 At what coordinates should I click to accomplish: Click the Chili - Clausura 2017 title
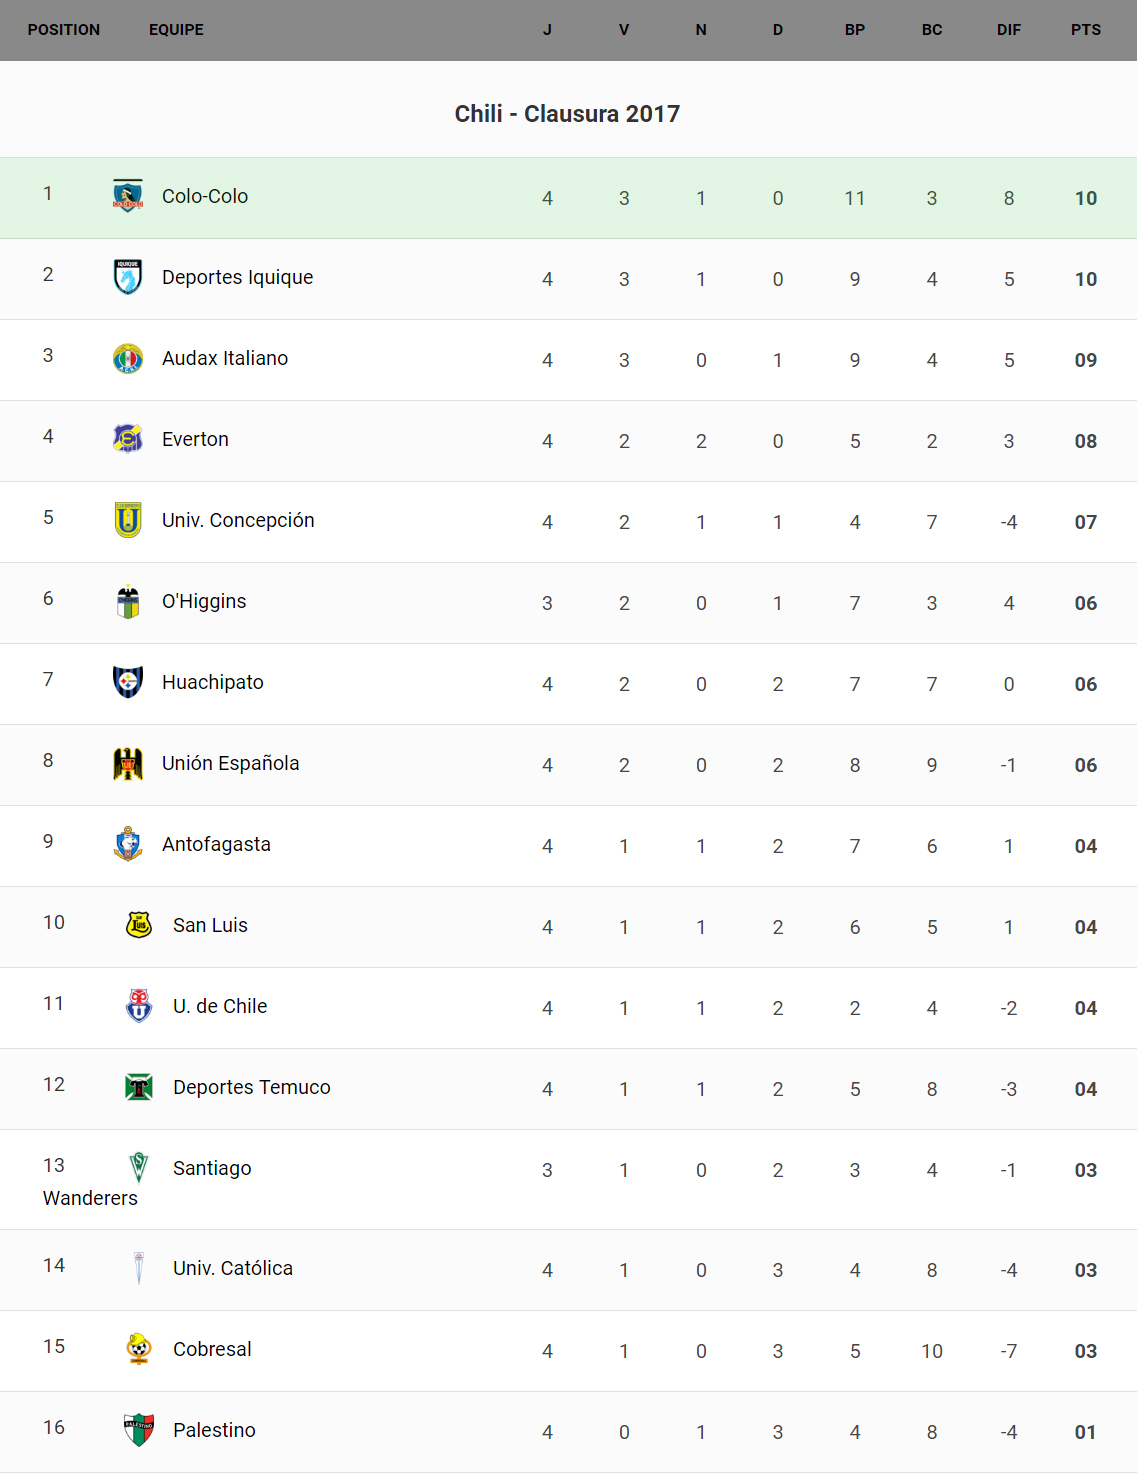[x=567, y=114]
